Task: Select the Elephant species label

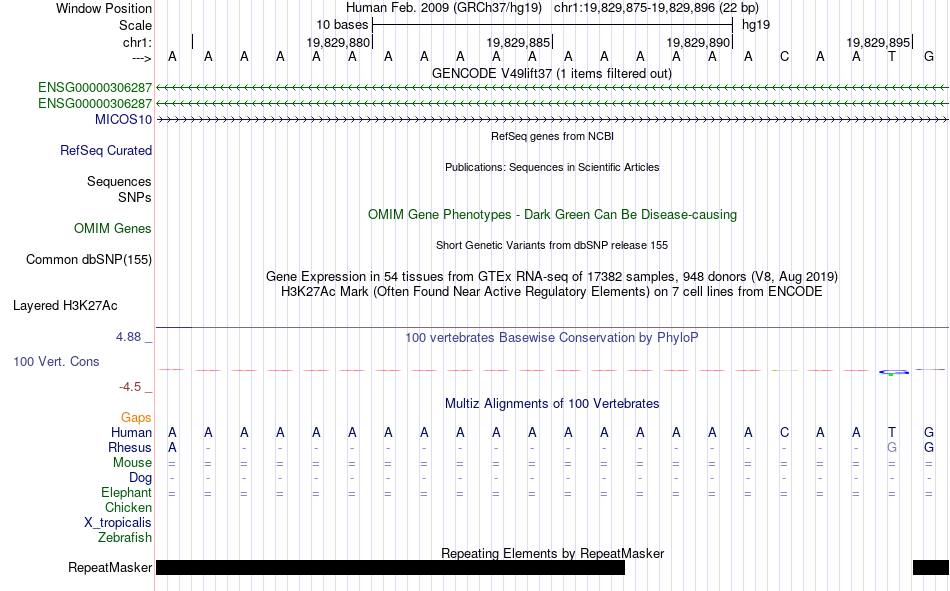Action: point(126,492)
